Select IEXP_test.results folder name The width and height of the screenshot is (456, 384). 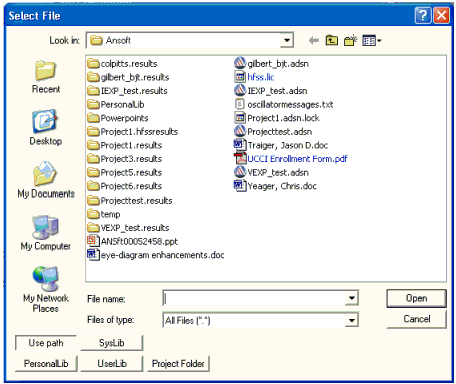pos(134,91)
